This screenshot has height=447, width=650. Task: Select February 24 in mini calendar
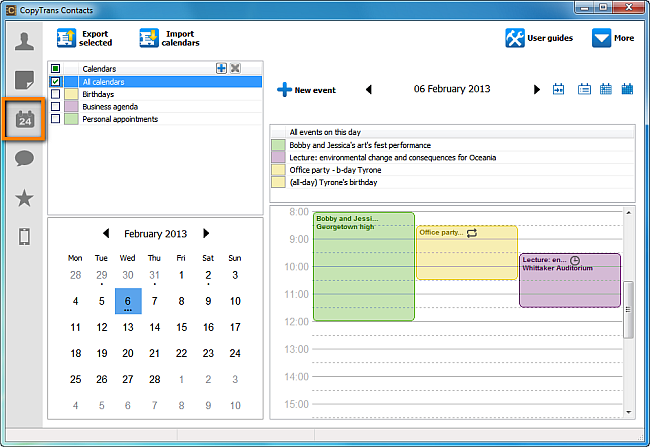[235, 353]
